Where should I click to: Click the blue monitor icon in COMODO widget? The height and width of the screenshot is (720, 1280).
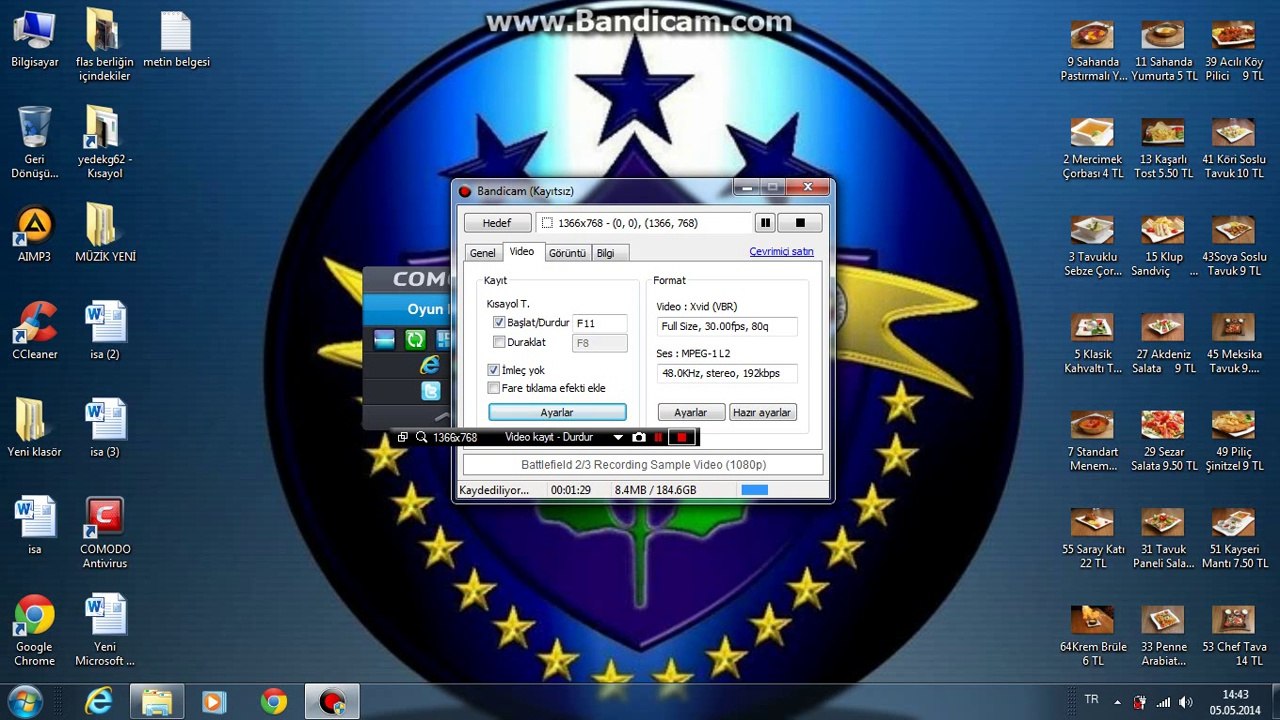pos(385,340)
